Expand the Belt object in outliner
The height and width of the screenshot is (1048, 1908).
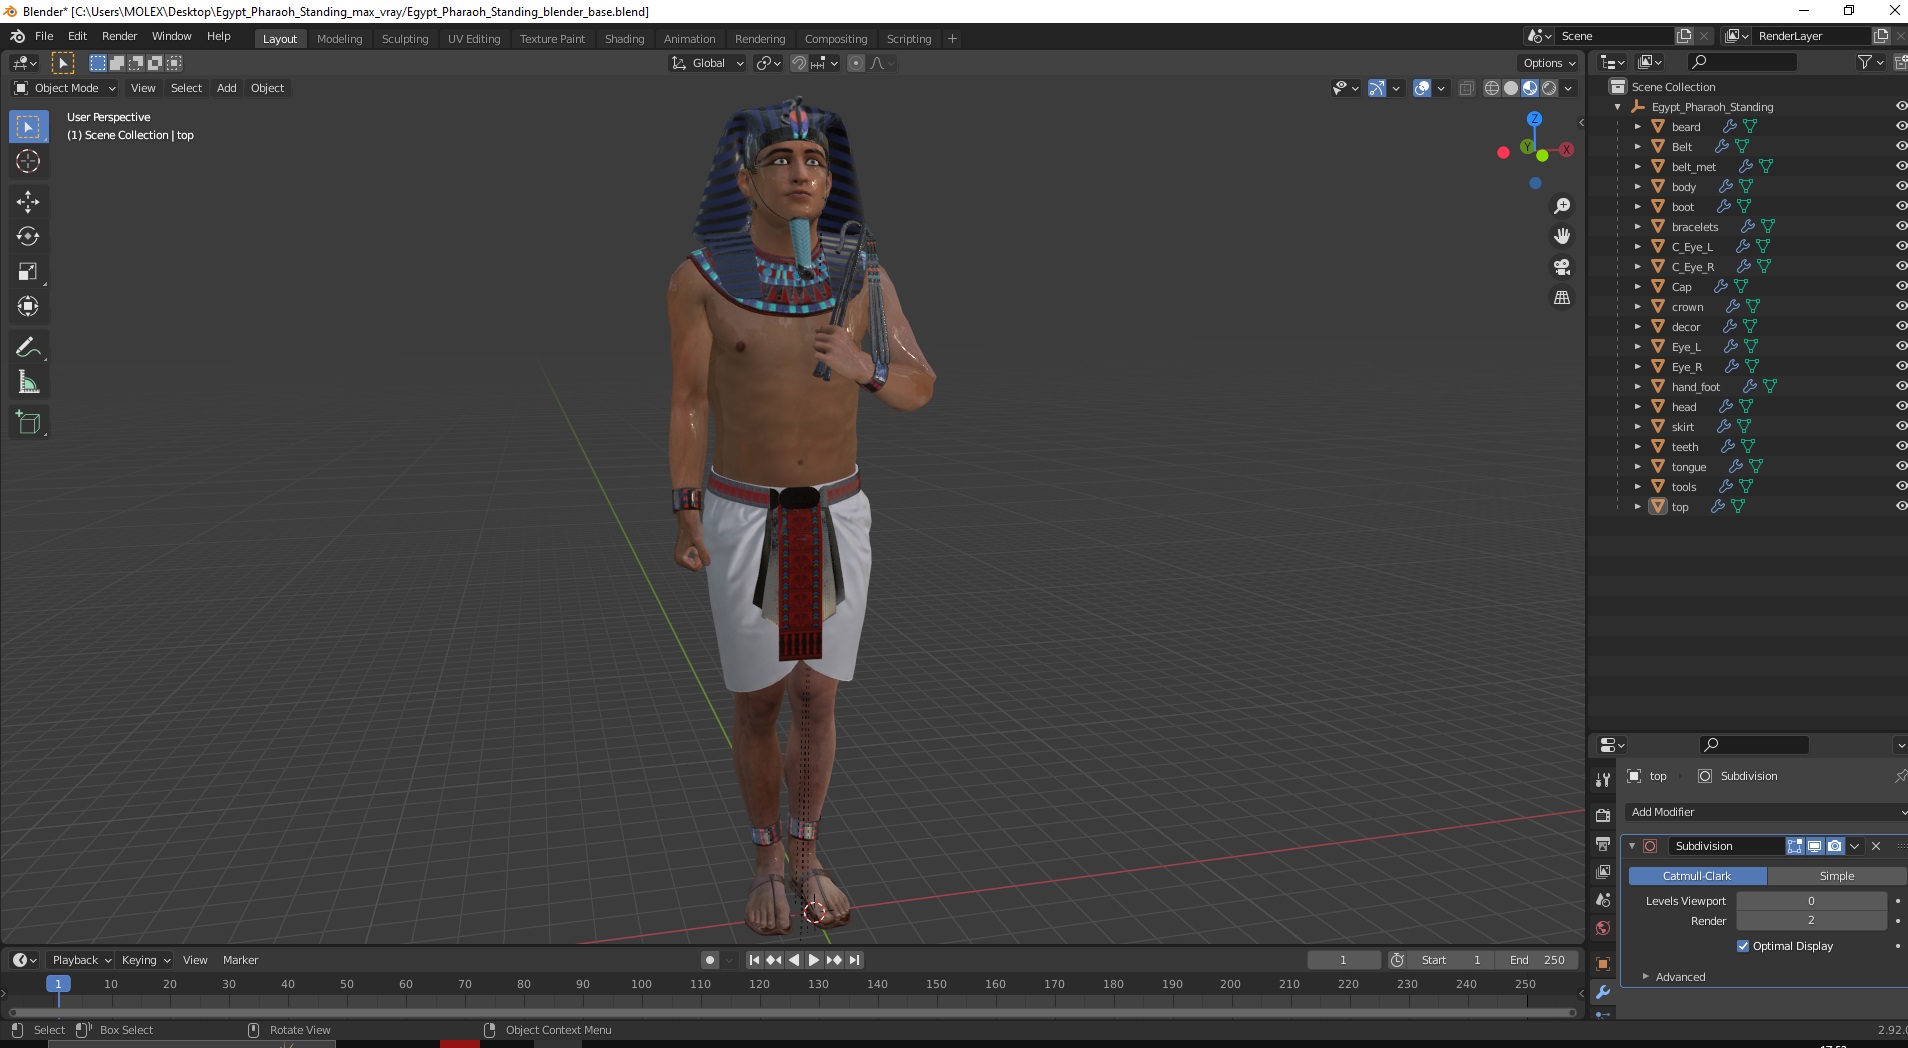pos(1637,146)
